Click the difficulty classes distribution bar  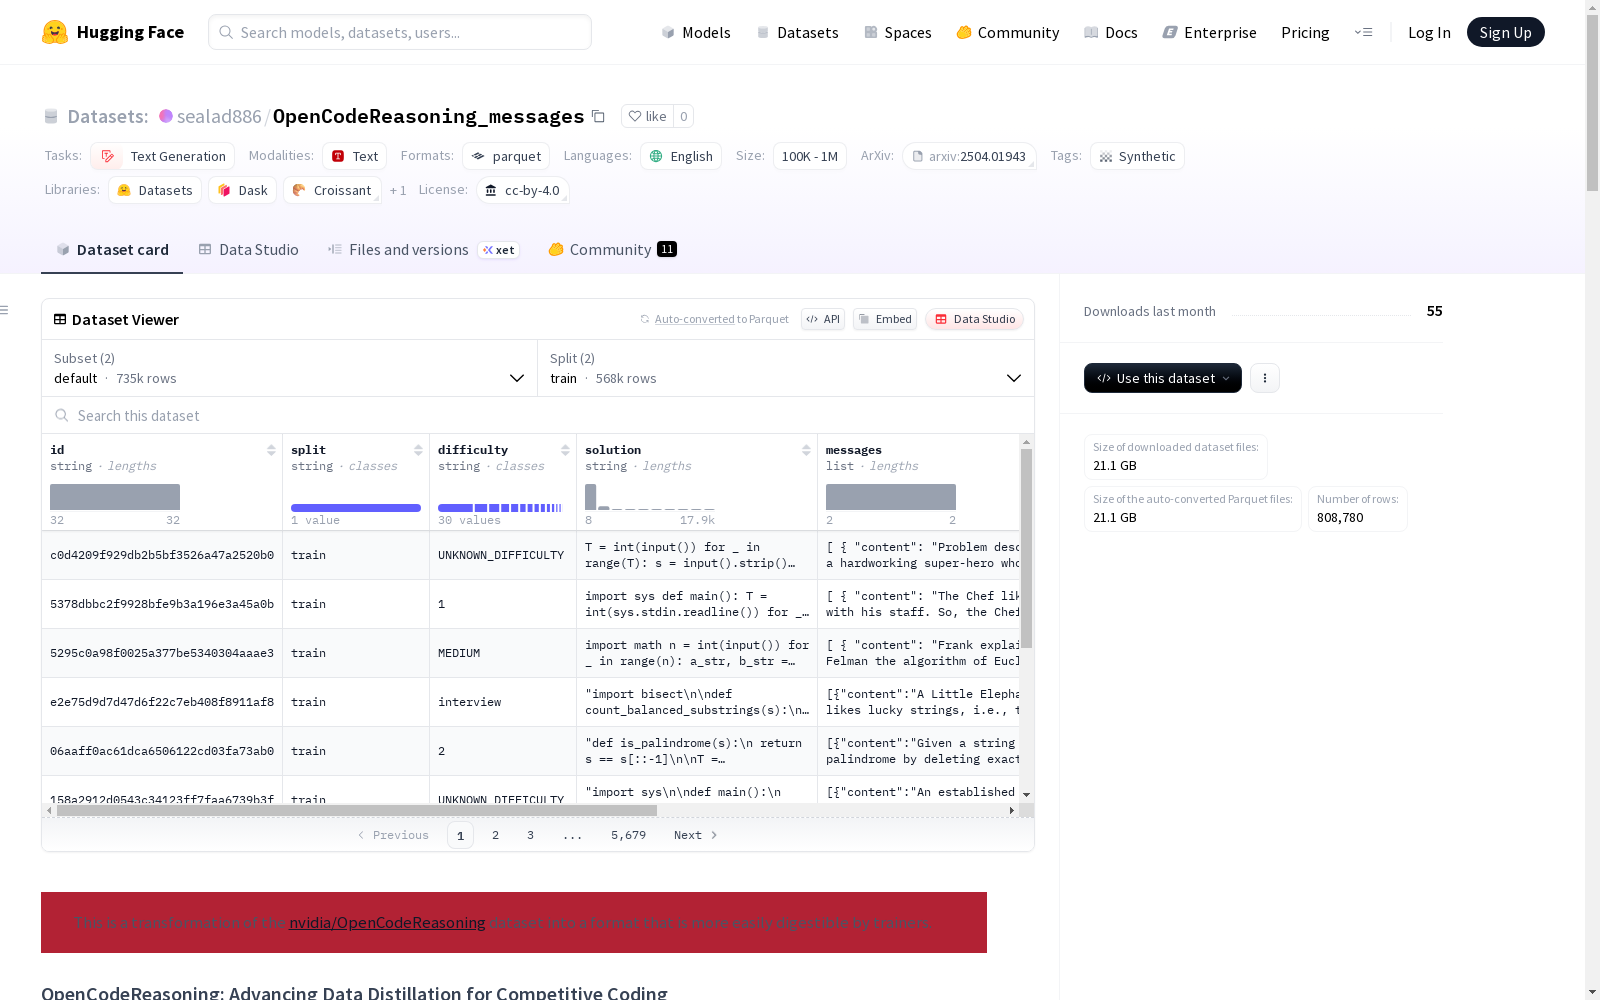tap(500, 508)
